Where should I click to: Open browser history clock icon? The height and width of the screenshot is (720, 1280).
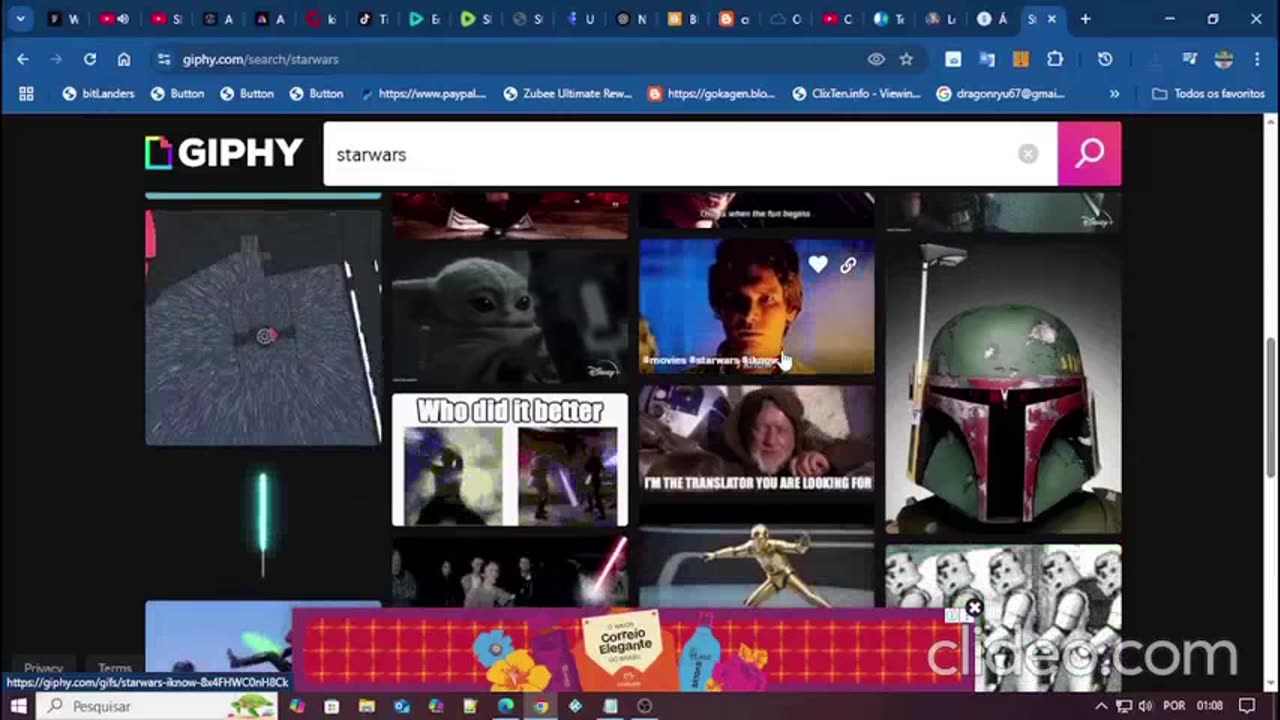tap(1105, 59)
